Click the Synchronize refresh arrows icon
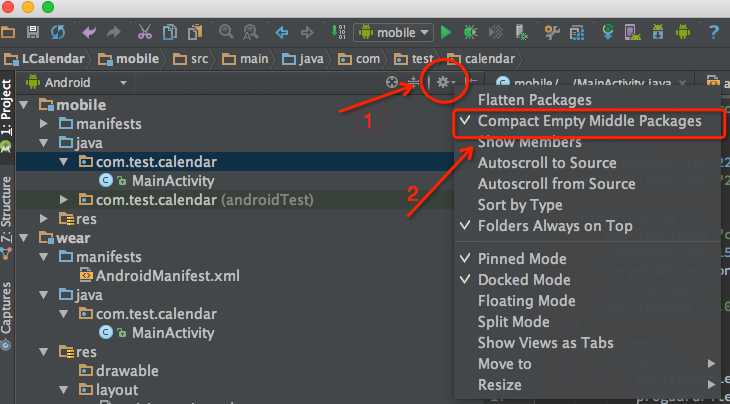The image size is (730, 404). [x=58, y=32]
